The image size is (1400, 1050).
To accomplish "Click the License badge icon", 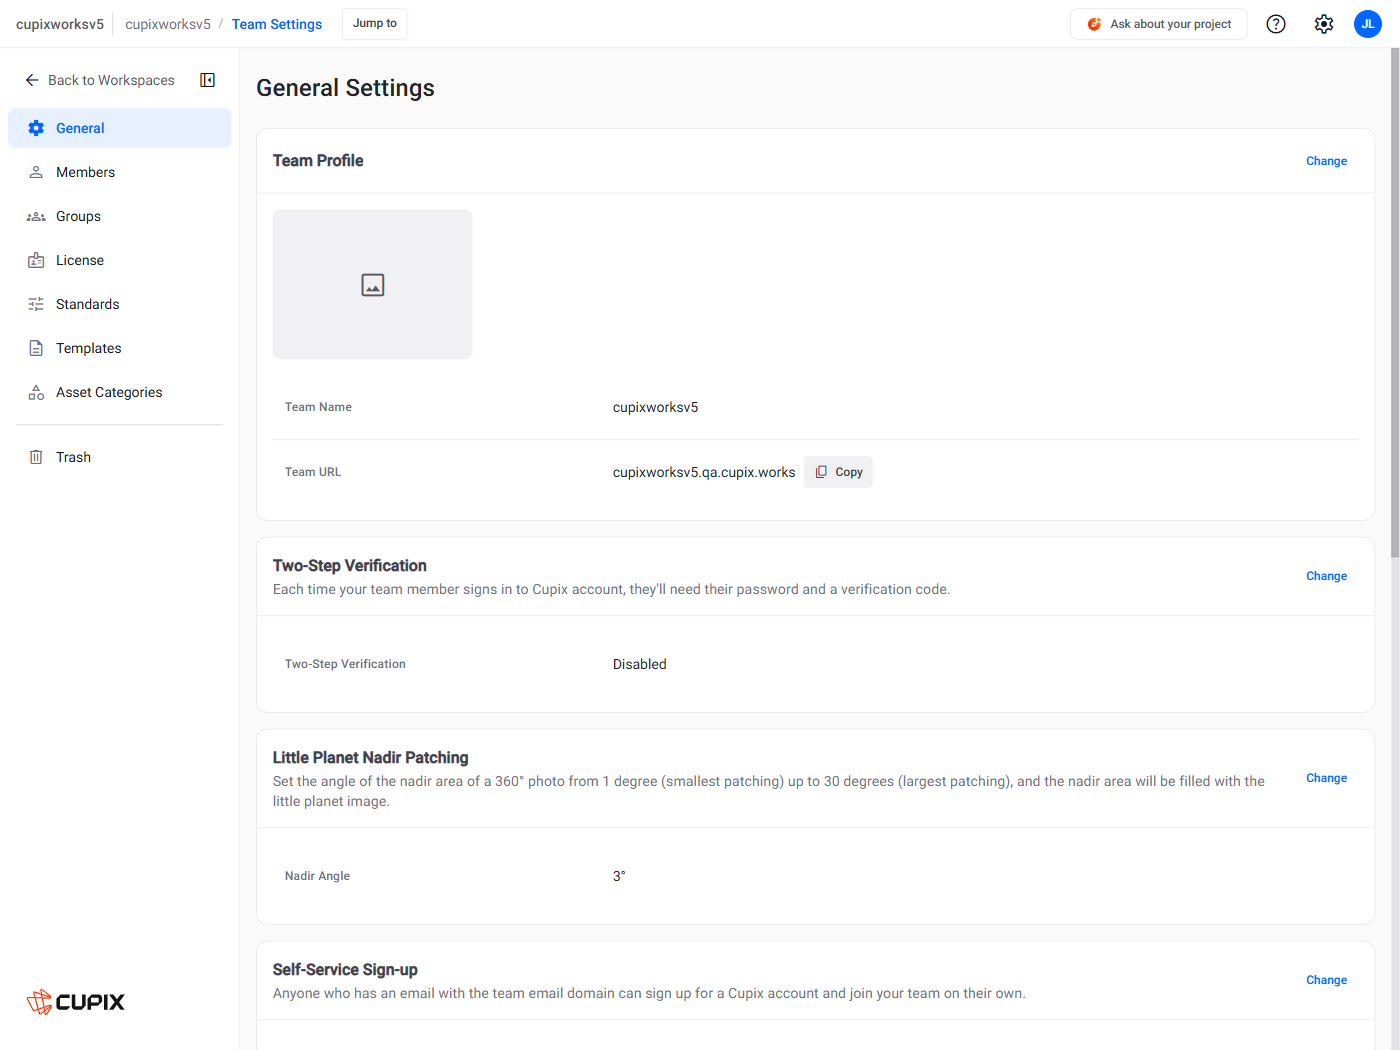I will tap(36, 260).
